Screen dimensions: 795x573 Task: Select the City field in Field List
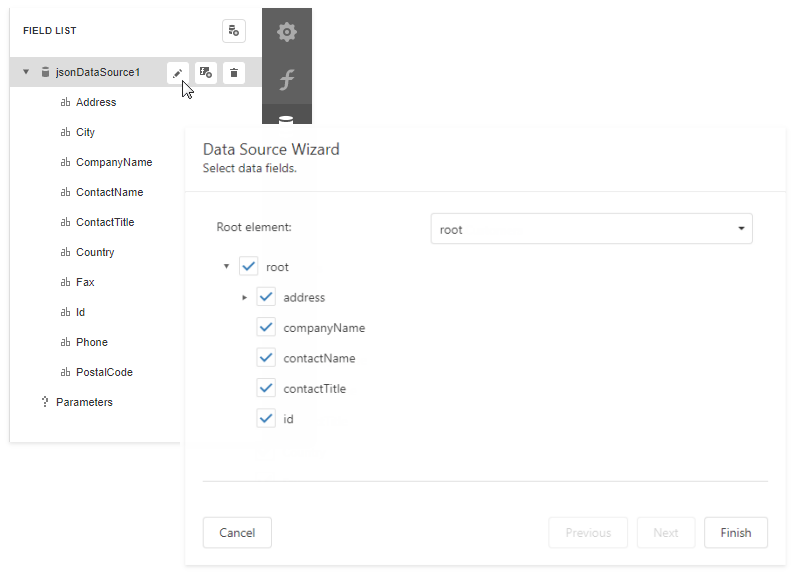tap(85, 132)
